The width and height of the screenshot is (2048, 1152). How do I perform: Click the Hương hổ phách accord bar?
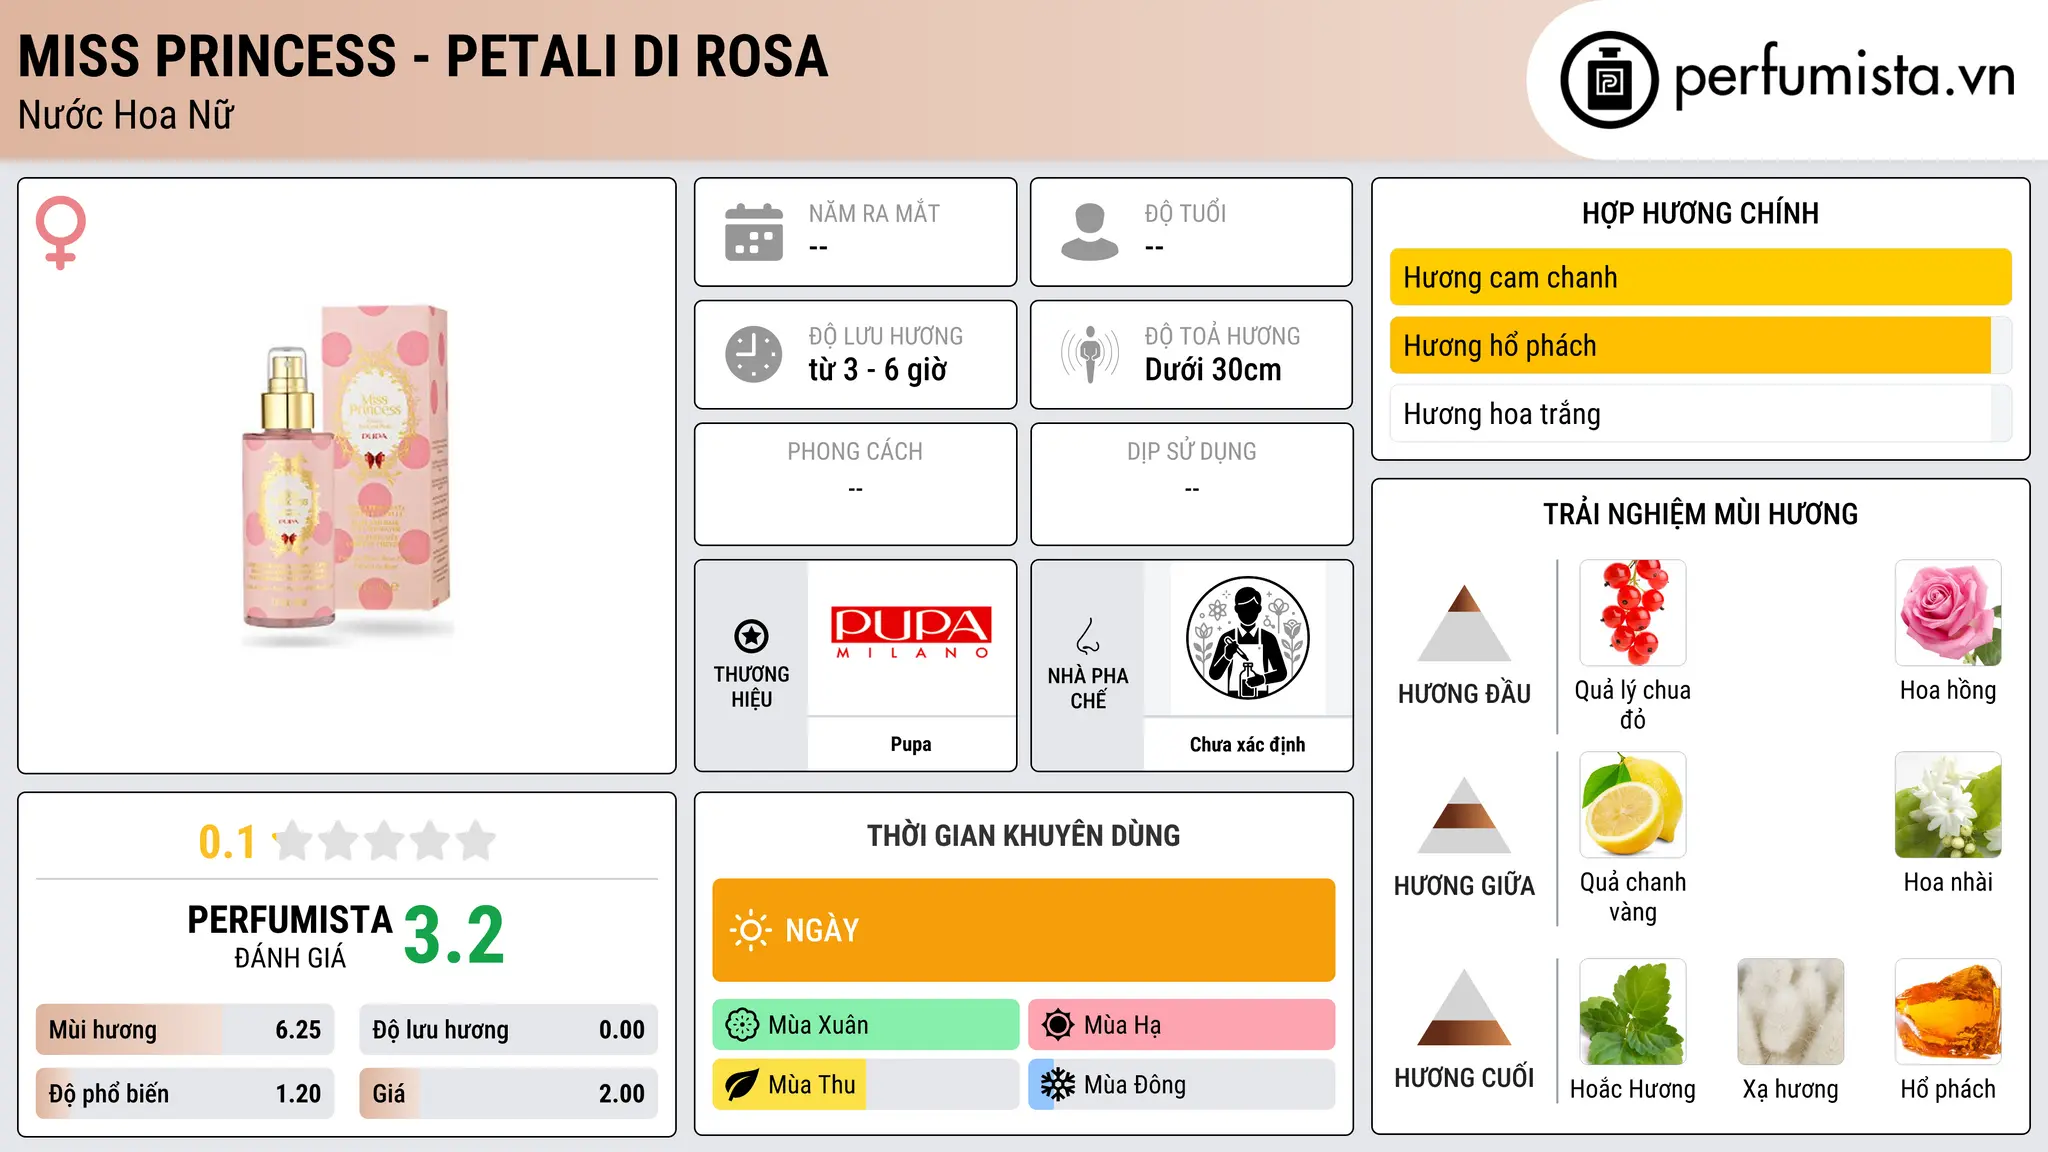coord(1700,346)
